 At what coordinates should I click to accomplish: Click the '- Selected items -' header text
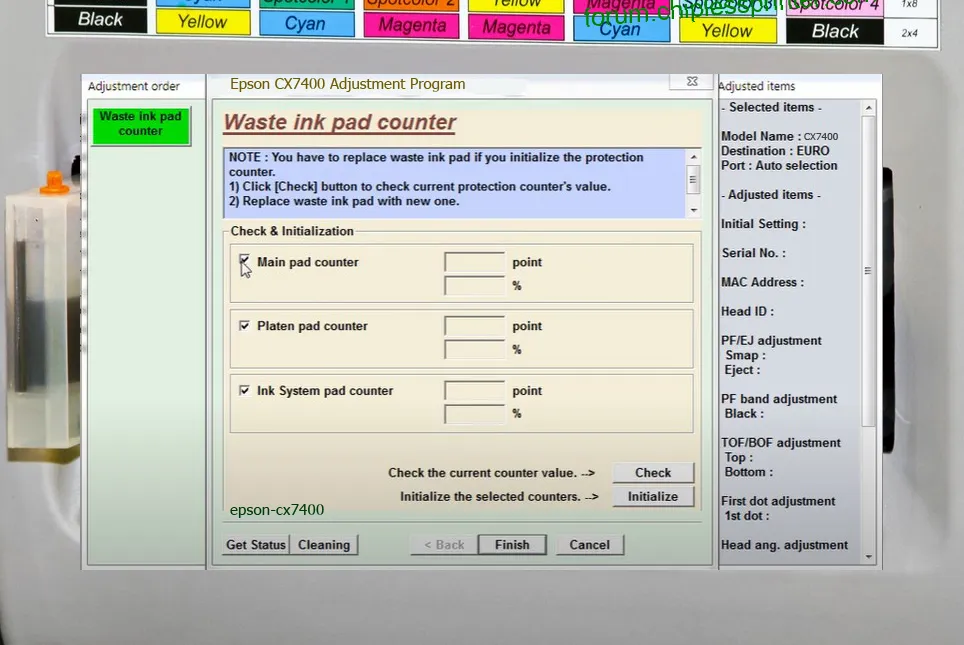tap(772, 107)
